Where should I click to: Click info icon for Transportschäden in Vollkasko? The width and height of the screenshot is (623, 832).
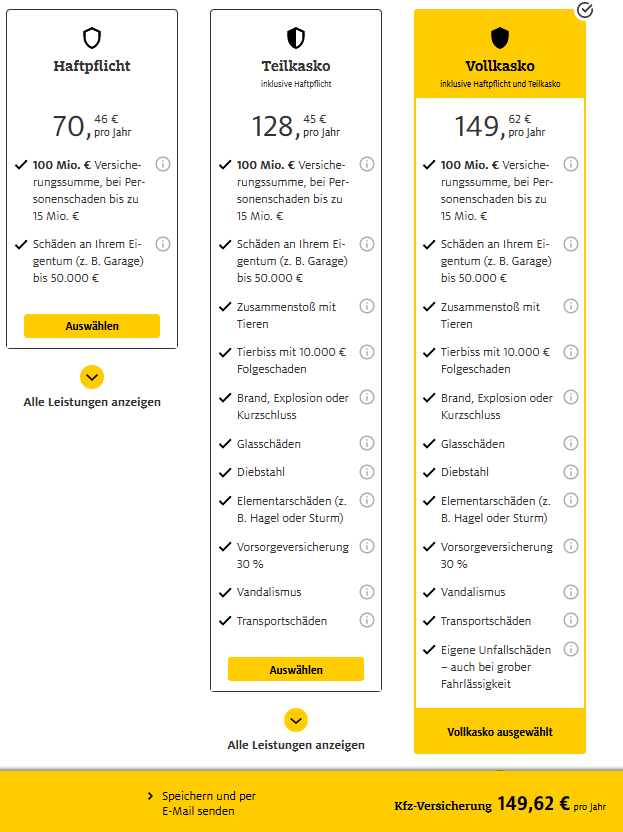pos(571,620)
